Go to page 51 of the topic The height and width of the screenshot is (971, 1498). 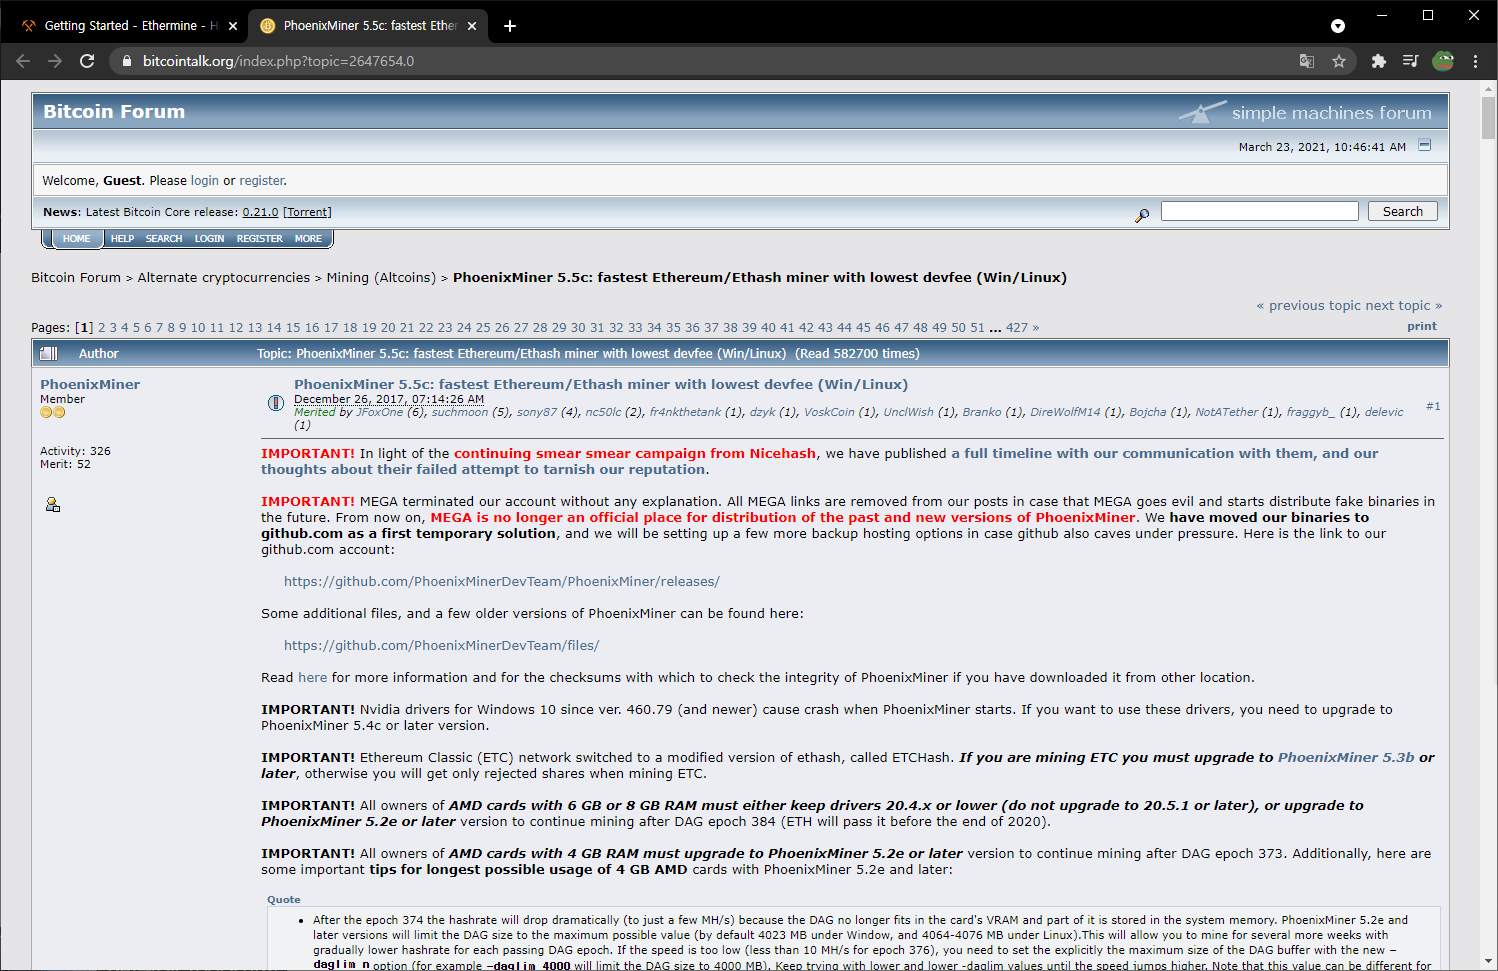(x=977, y=328)
